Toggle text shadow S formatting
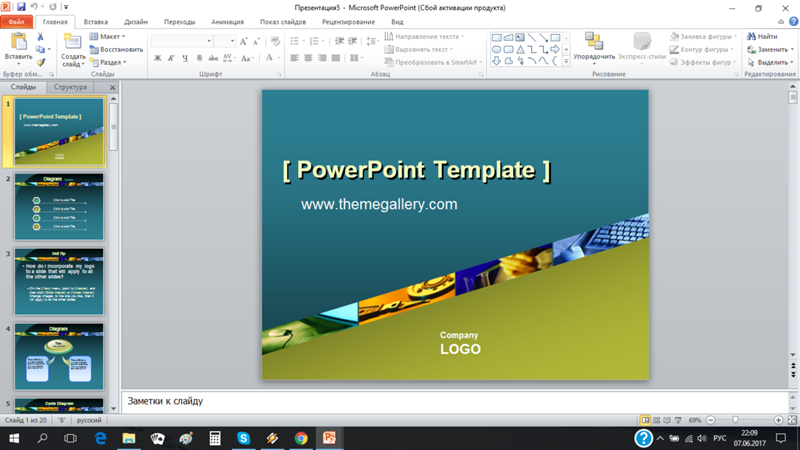 pyautogui.click(x=199, y=58)
